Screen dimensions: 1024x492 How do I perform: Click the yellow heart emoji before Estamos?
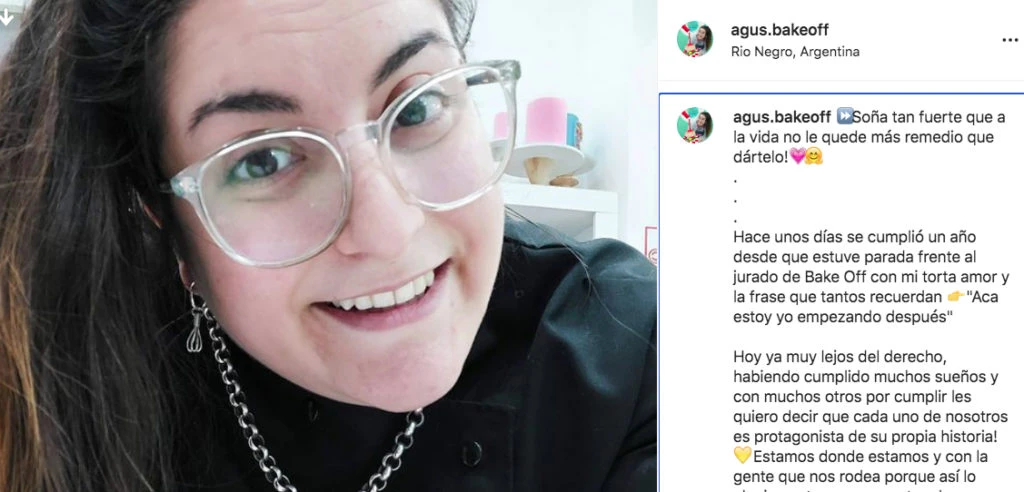coord(743,455)
